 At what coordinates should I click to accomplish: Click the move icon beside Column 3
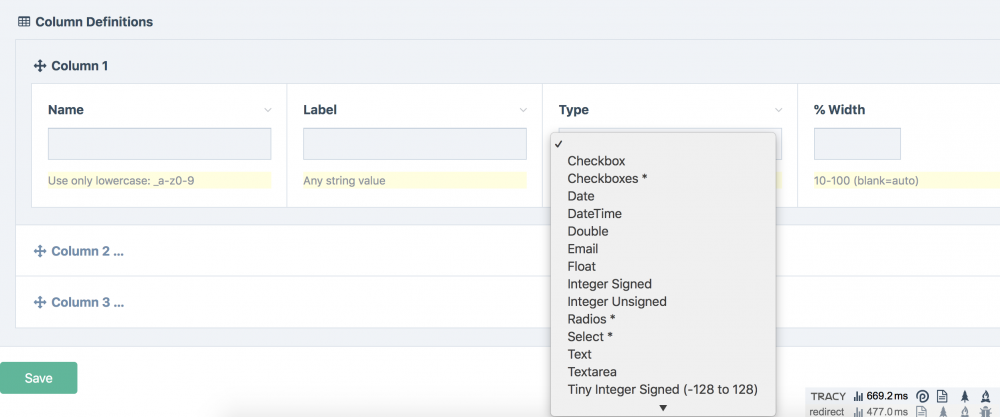[41, 302]
